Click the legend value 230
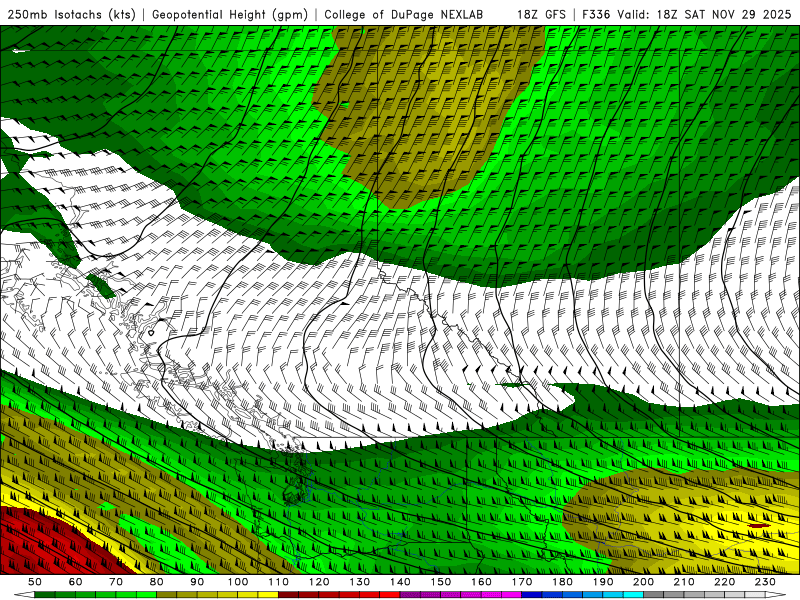 765,582
